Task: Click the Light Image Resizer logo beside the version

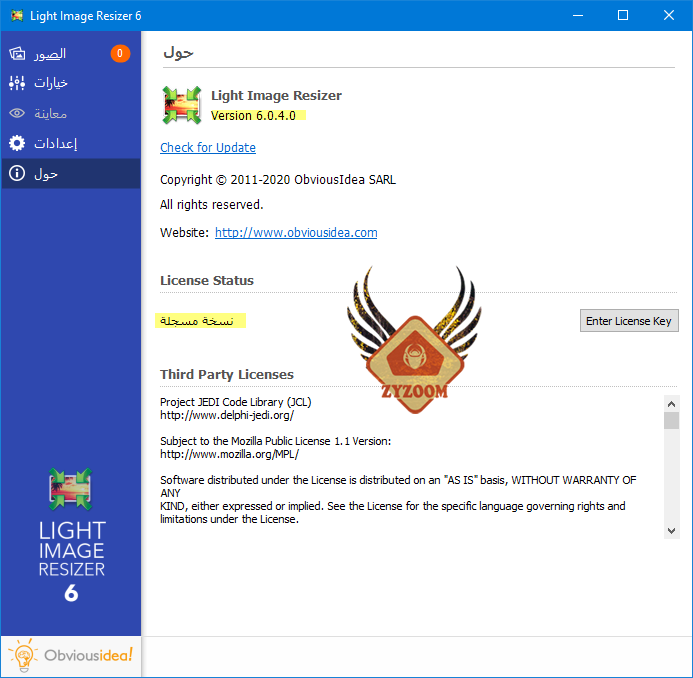Action: pyautogui.click(x=182, y=105)
